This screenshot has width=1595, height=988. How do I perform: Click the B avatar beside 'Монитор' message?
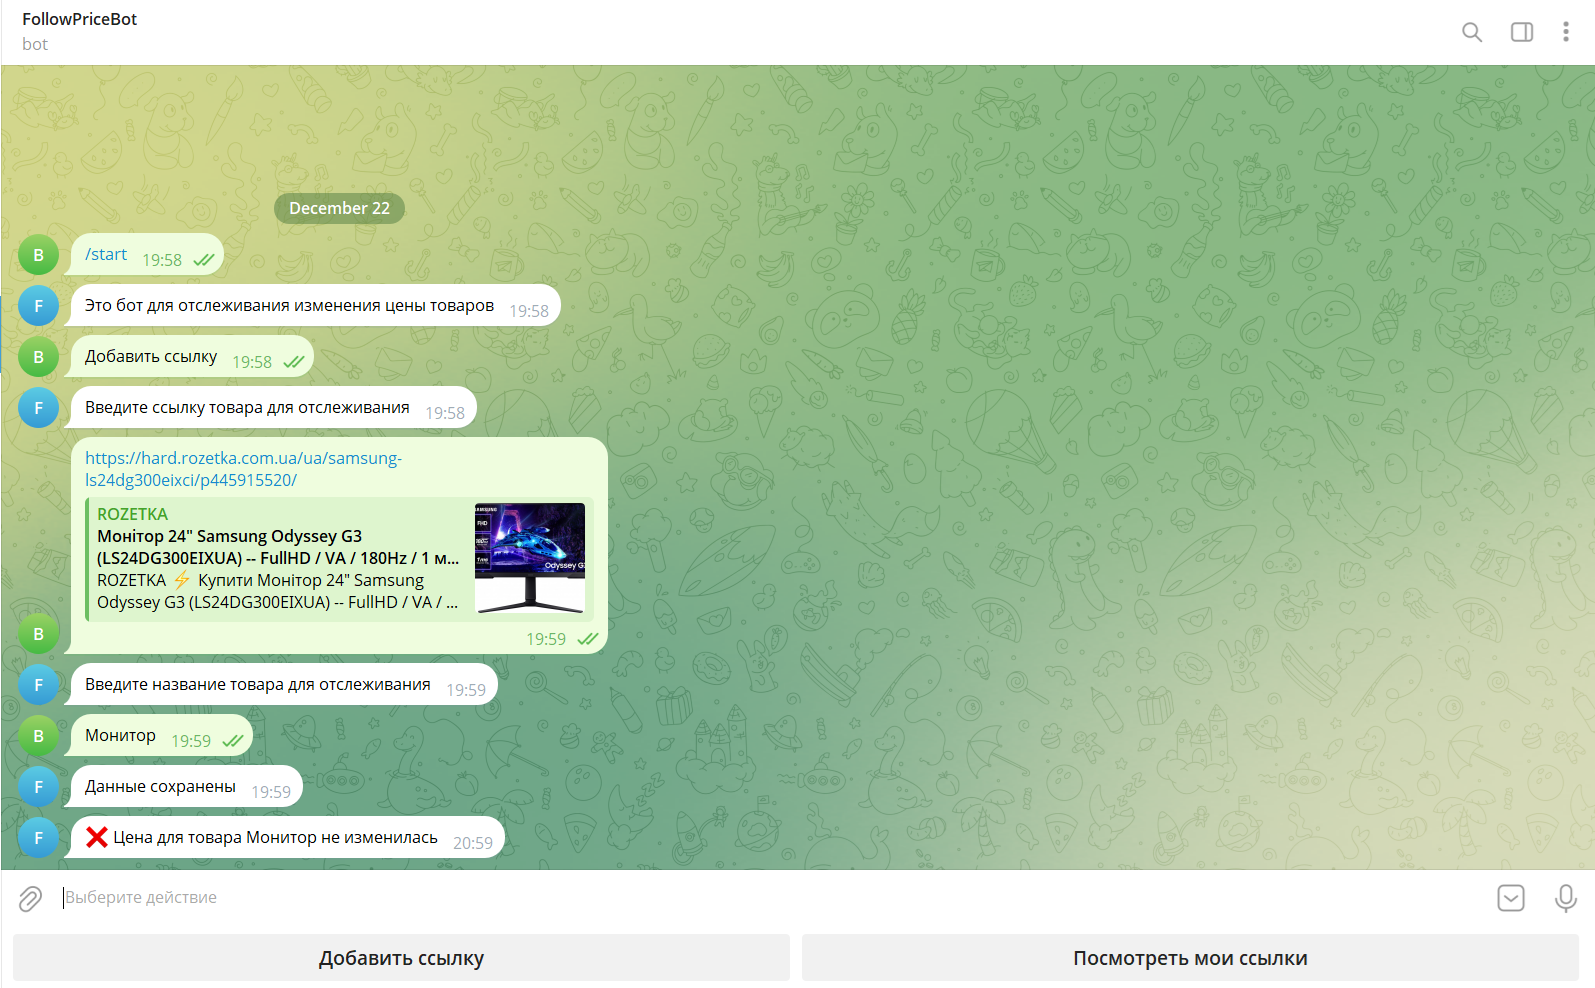click(x=39, y=736)
